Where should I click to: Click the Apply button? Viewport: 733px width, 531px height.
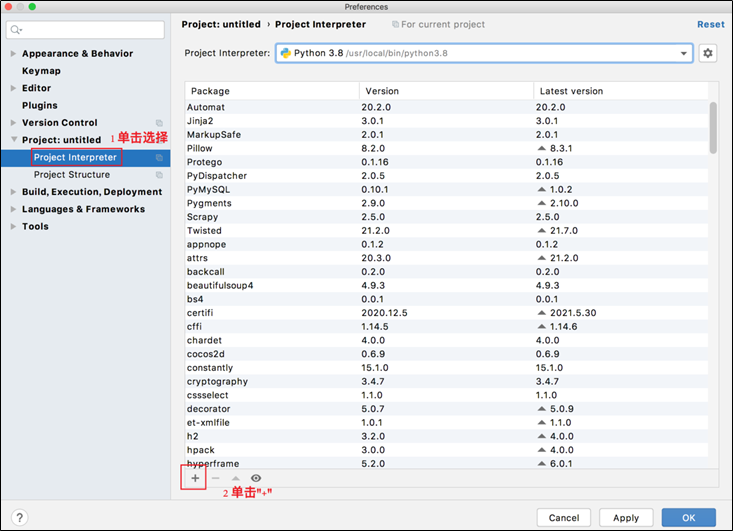pos(626,517)
